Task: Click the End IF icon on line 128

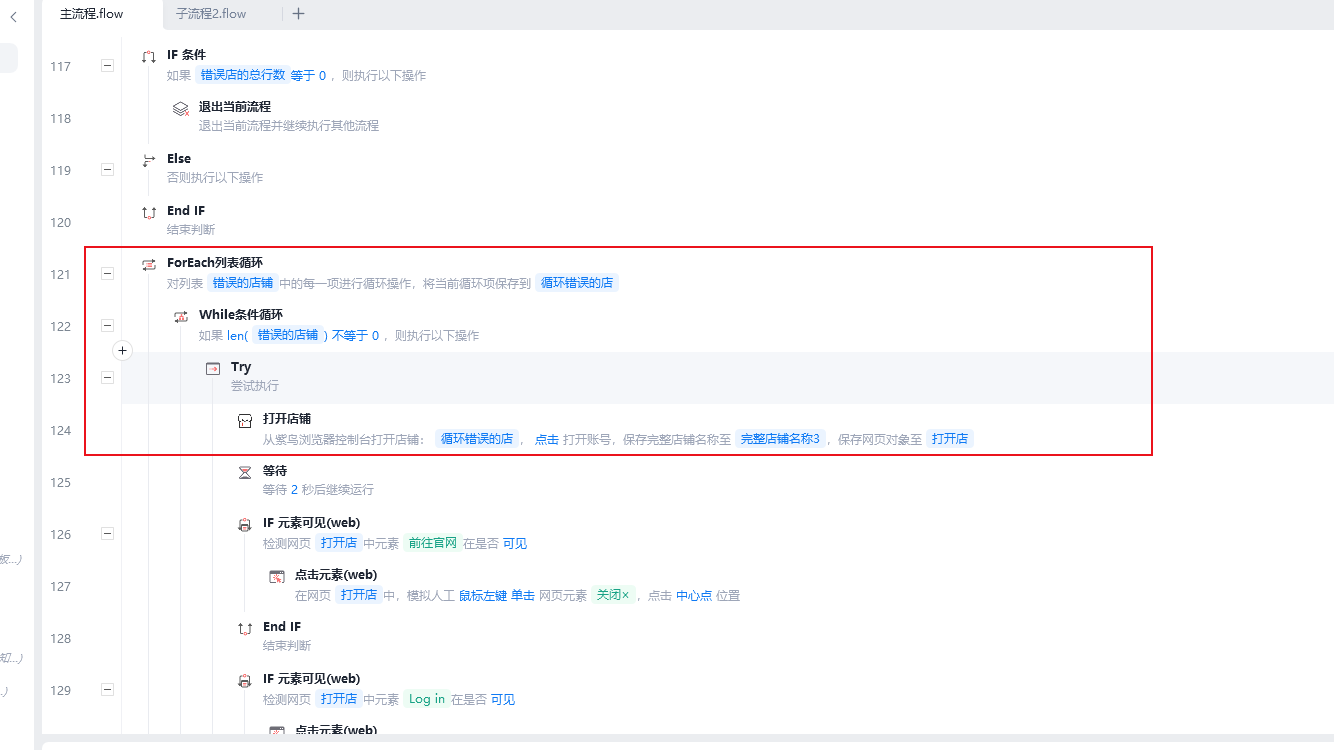Action: tap(245, 628)
